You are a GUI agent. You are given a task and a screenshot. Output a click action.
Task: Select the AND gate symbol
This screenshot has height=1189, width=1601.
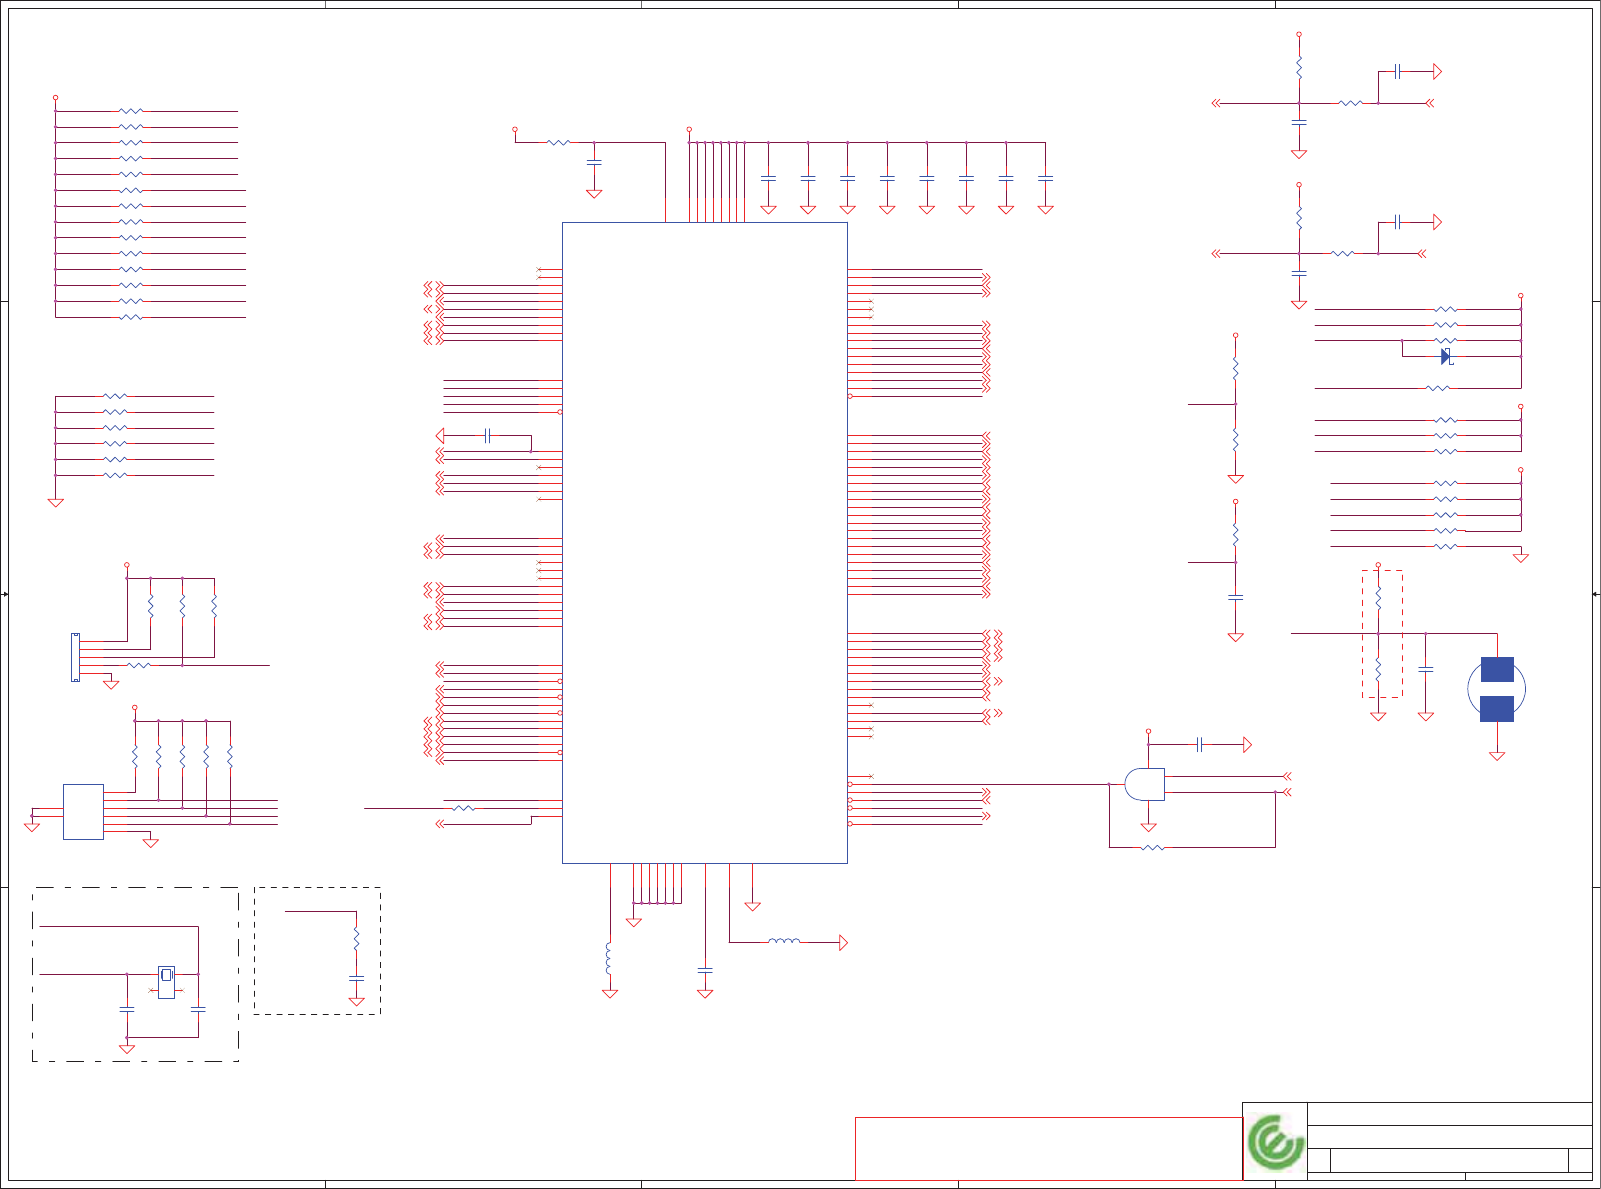tap(1144, 784)
